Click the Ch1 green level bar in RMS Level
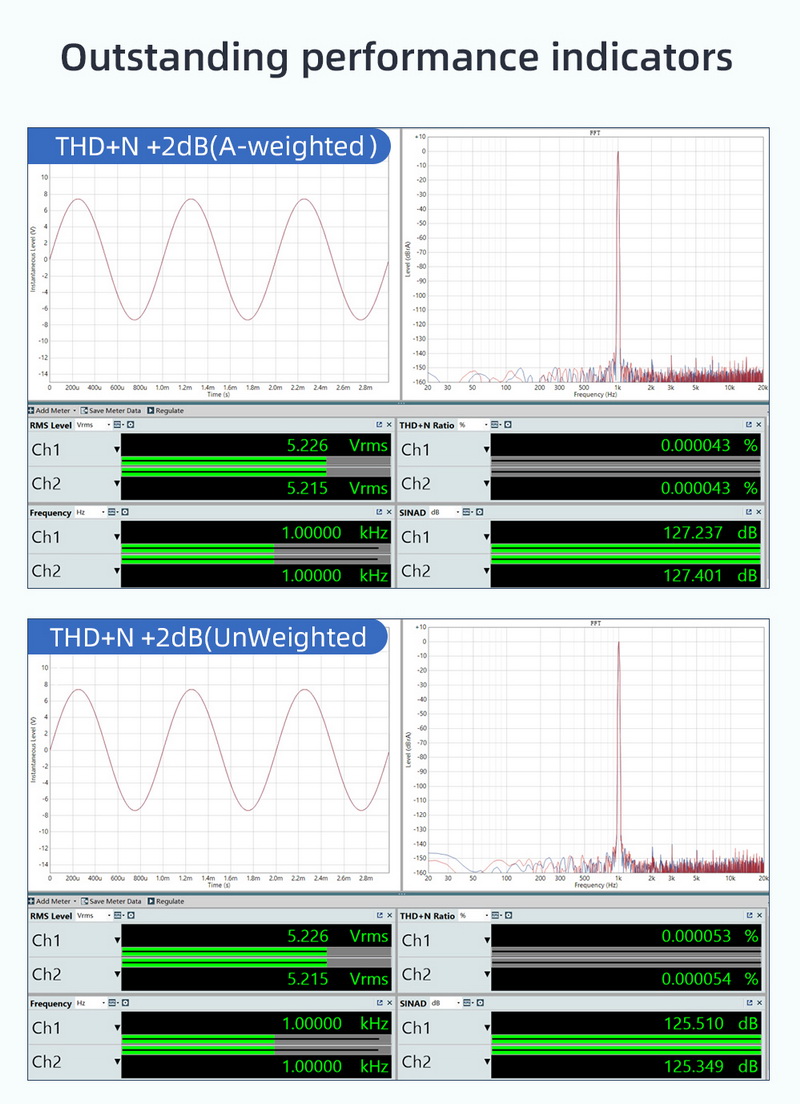800x1104 pixels. tap(225, 462)
